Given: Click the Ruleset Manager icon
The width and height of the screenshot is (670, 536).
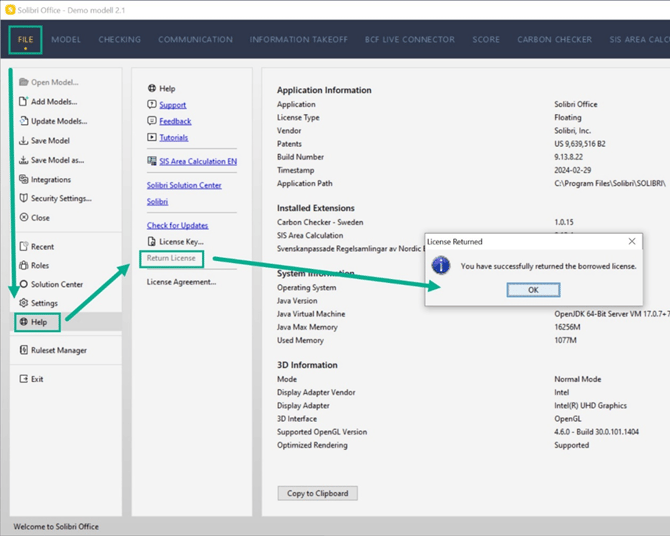Looking at the screenshot, I should pyautogui.click(x=23, y=350).
